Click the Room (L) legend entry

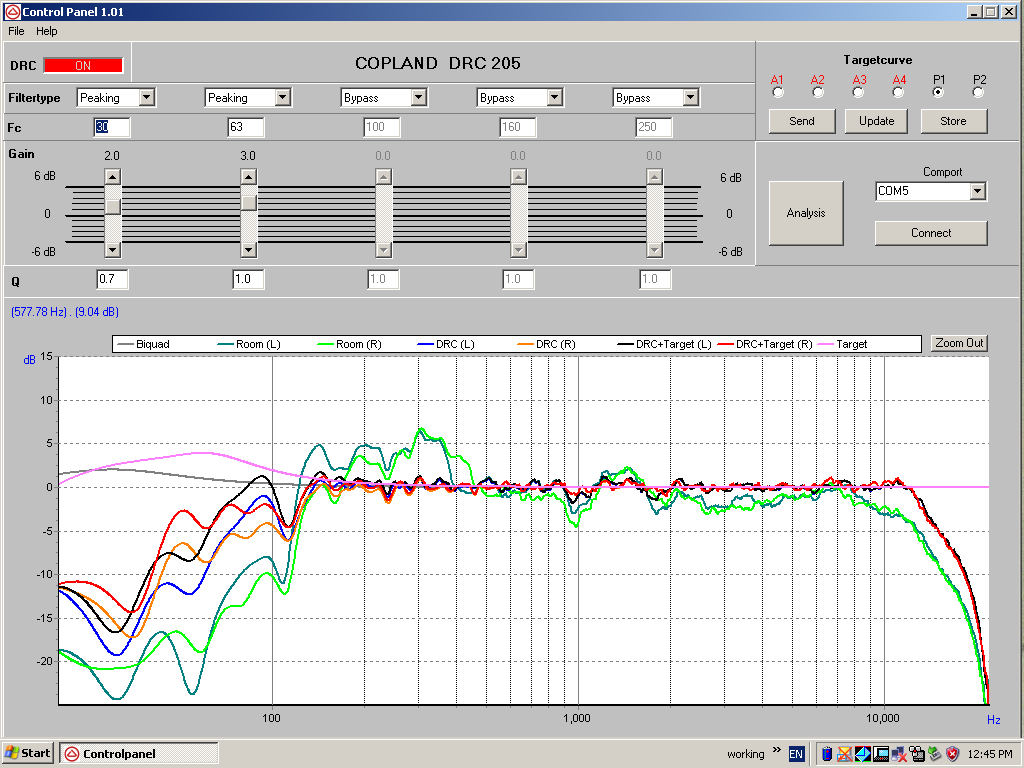pos(249,344)
